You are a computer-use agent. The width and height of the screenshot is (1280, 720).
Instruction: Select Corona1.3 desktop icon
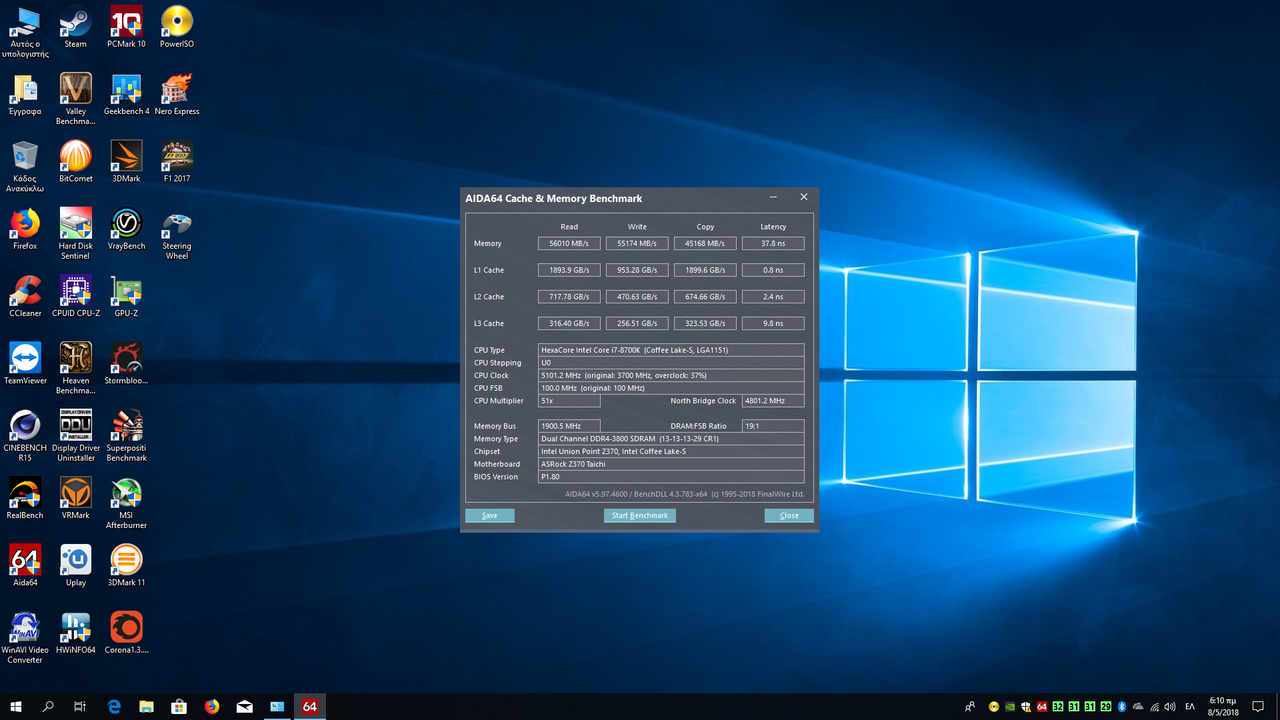click(x=126, y=632)
